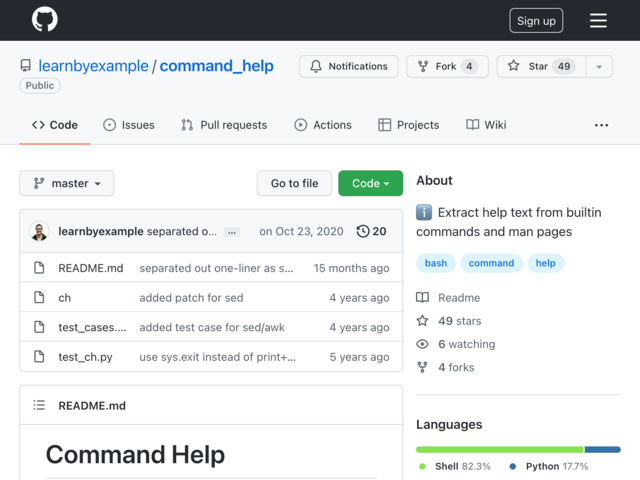Image resolution: width=640 pixels, height=480 pixels.
Task: View the 49 stars link
Action: pos(449,321)
